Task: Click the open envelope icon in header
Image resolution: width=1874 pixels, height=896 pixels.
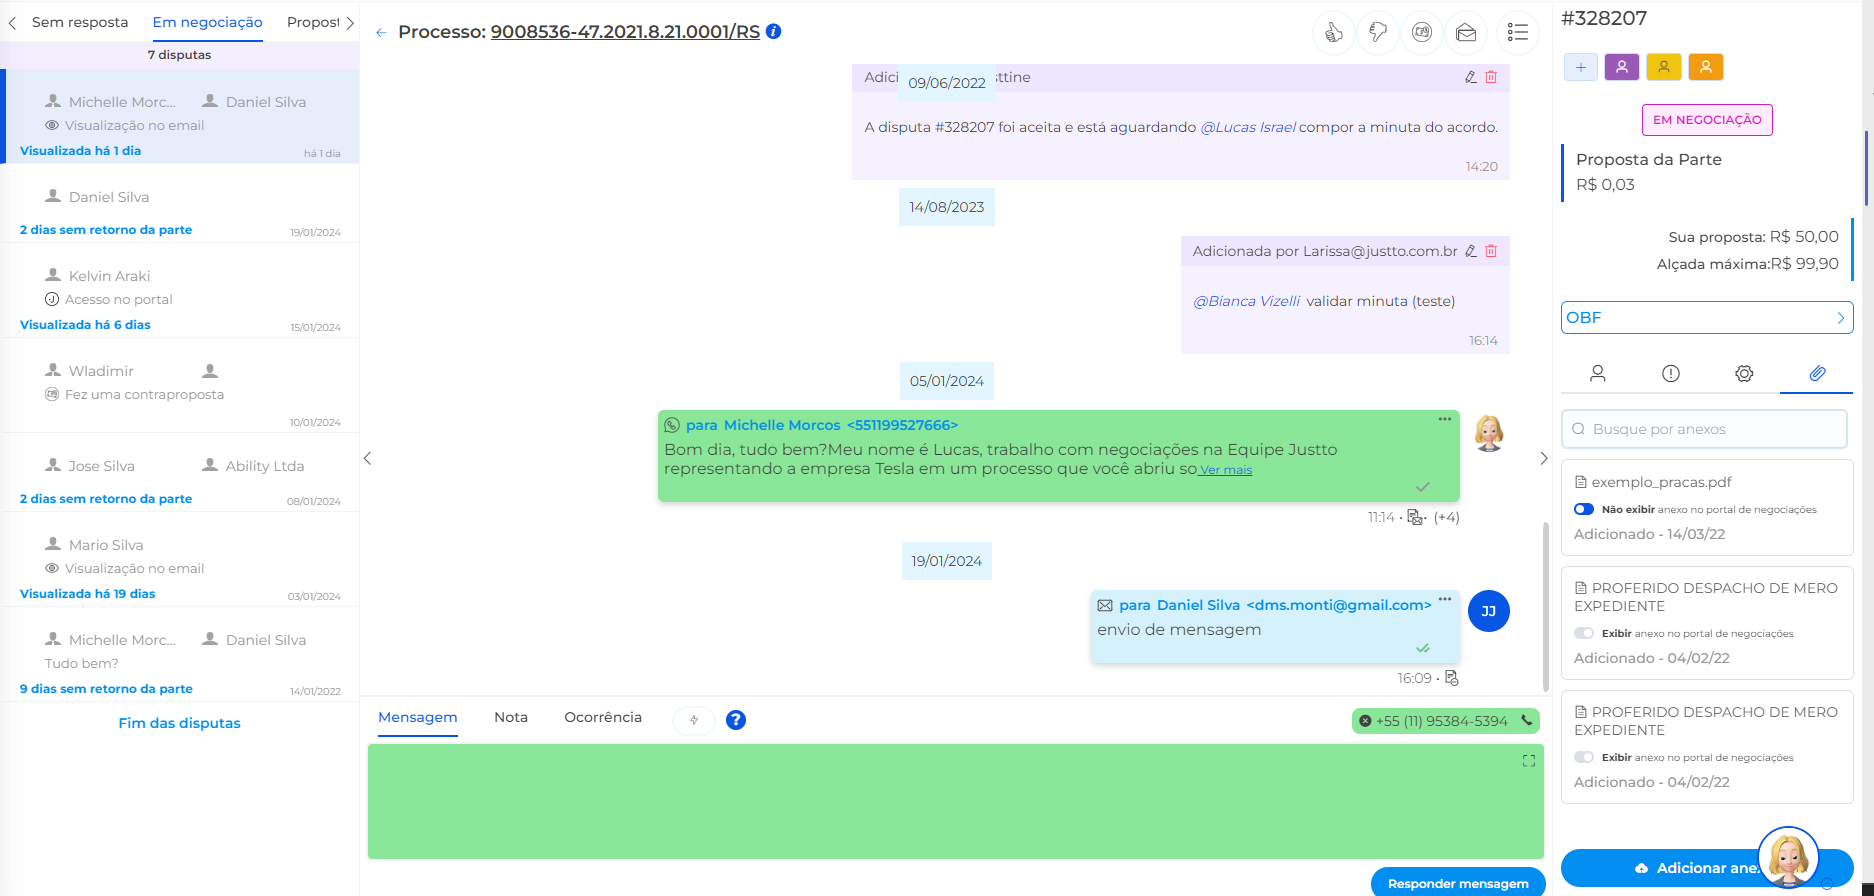Action: point(1466,33)
